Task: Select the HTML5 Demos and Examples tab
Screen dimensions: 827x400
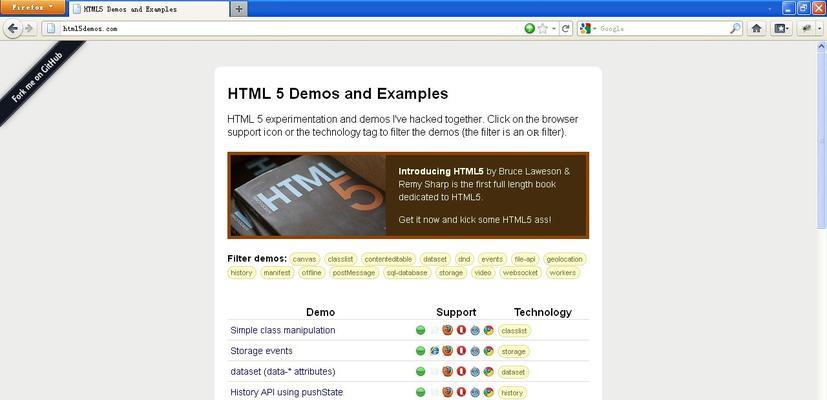Action: (x=149, y=9)
